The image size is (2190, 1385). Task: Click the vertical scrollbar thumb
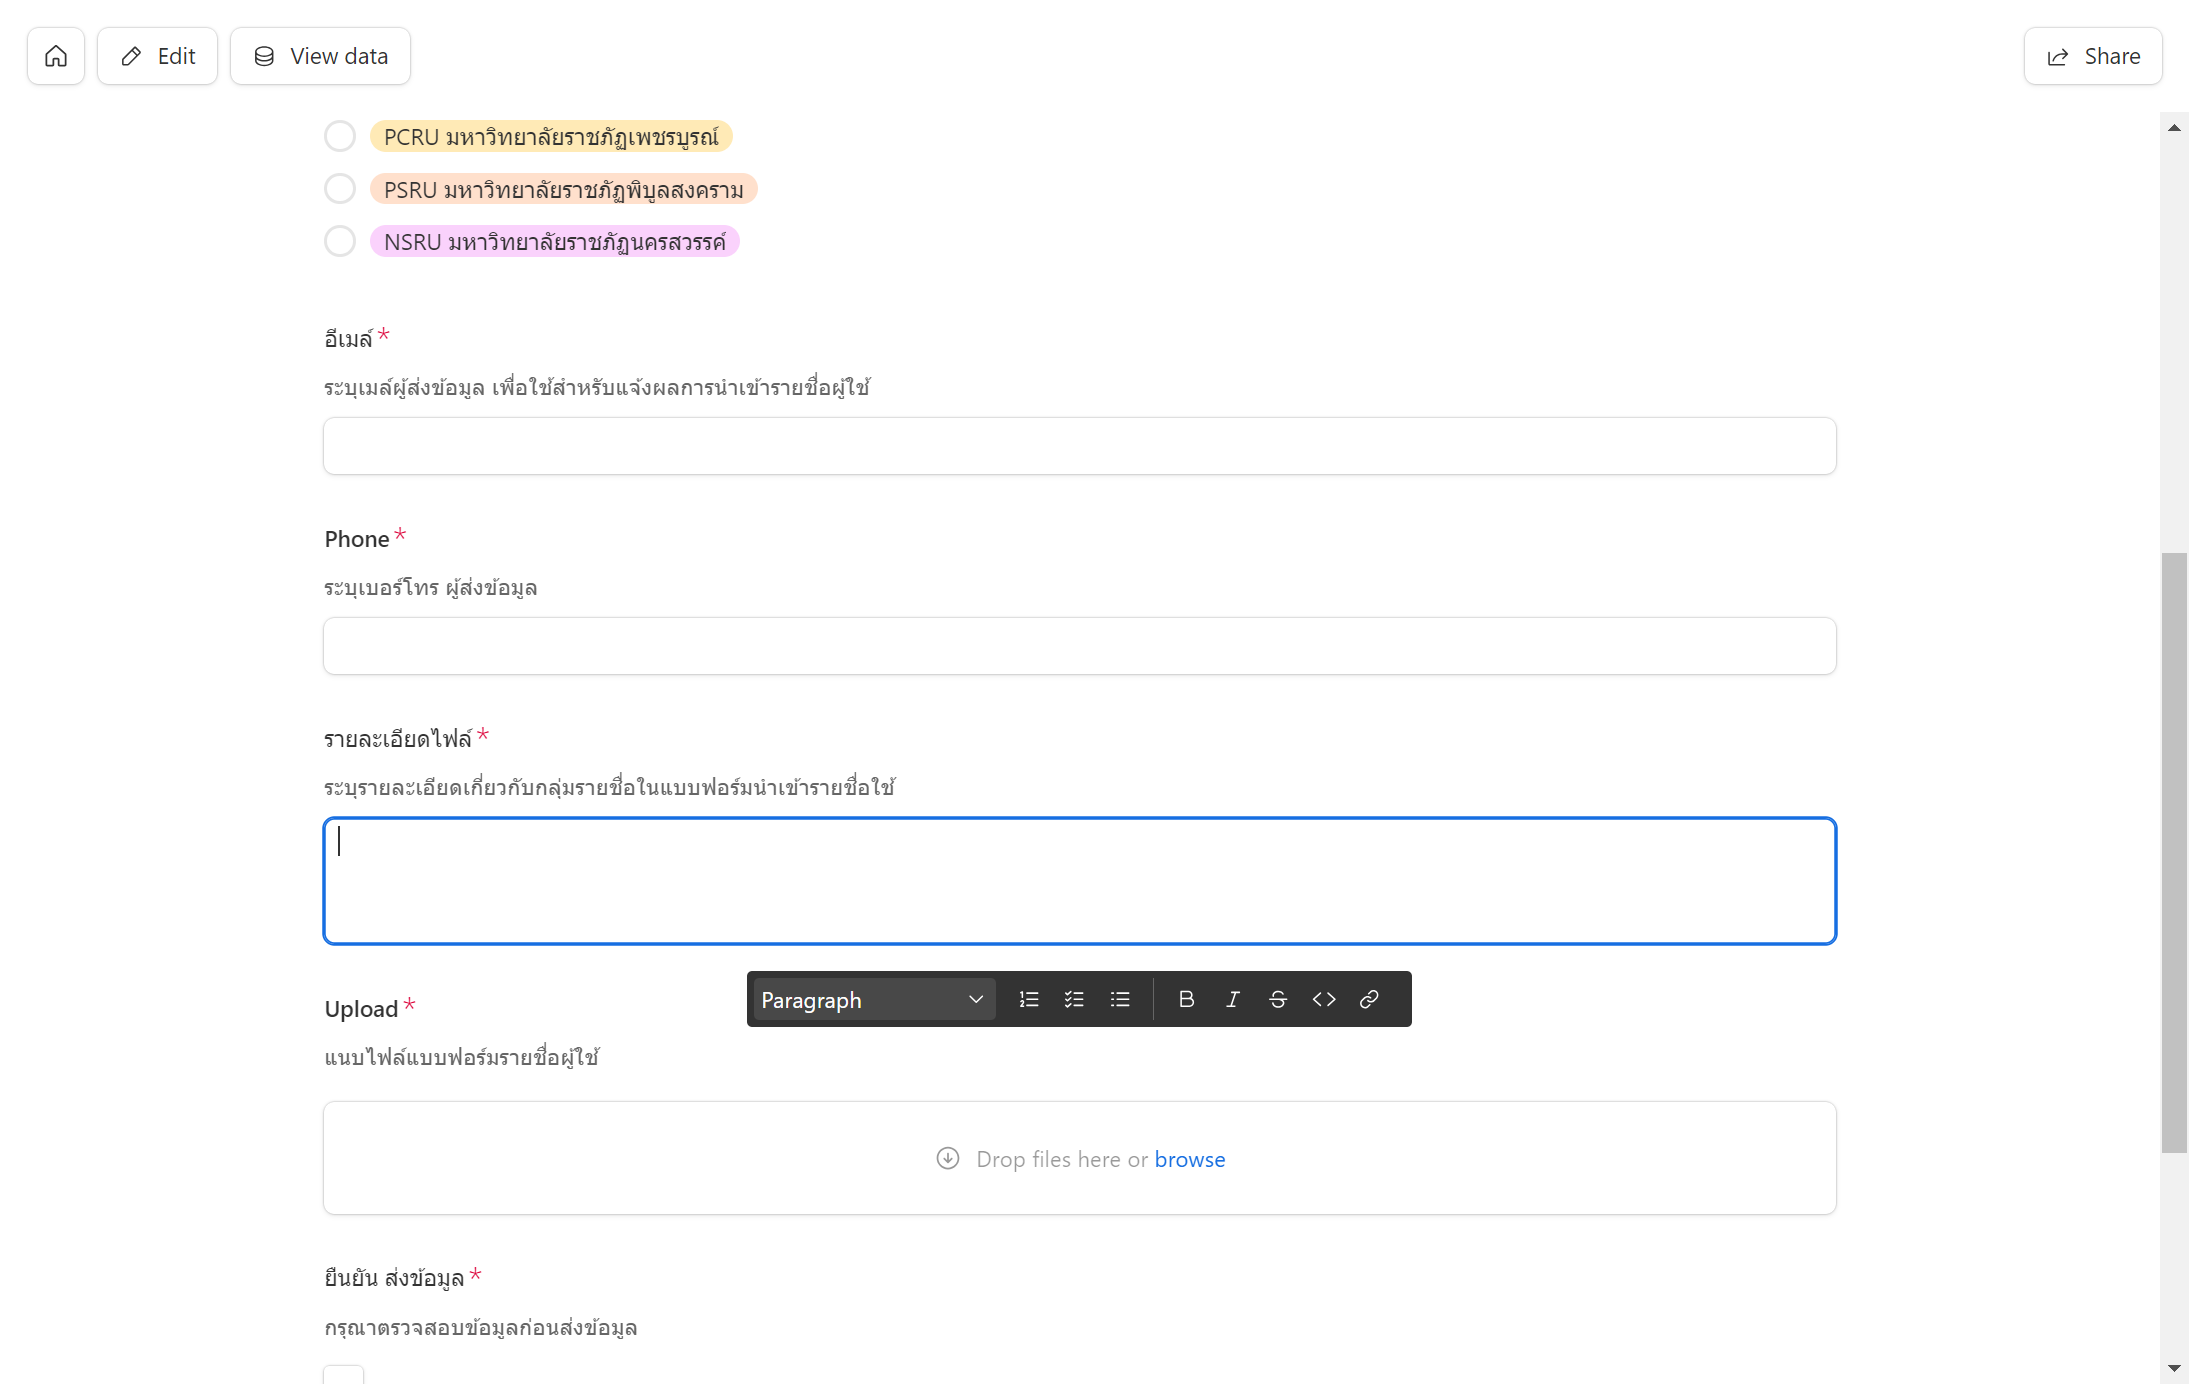(2174, 853)
